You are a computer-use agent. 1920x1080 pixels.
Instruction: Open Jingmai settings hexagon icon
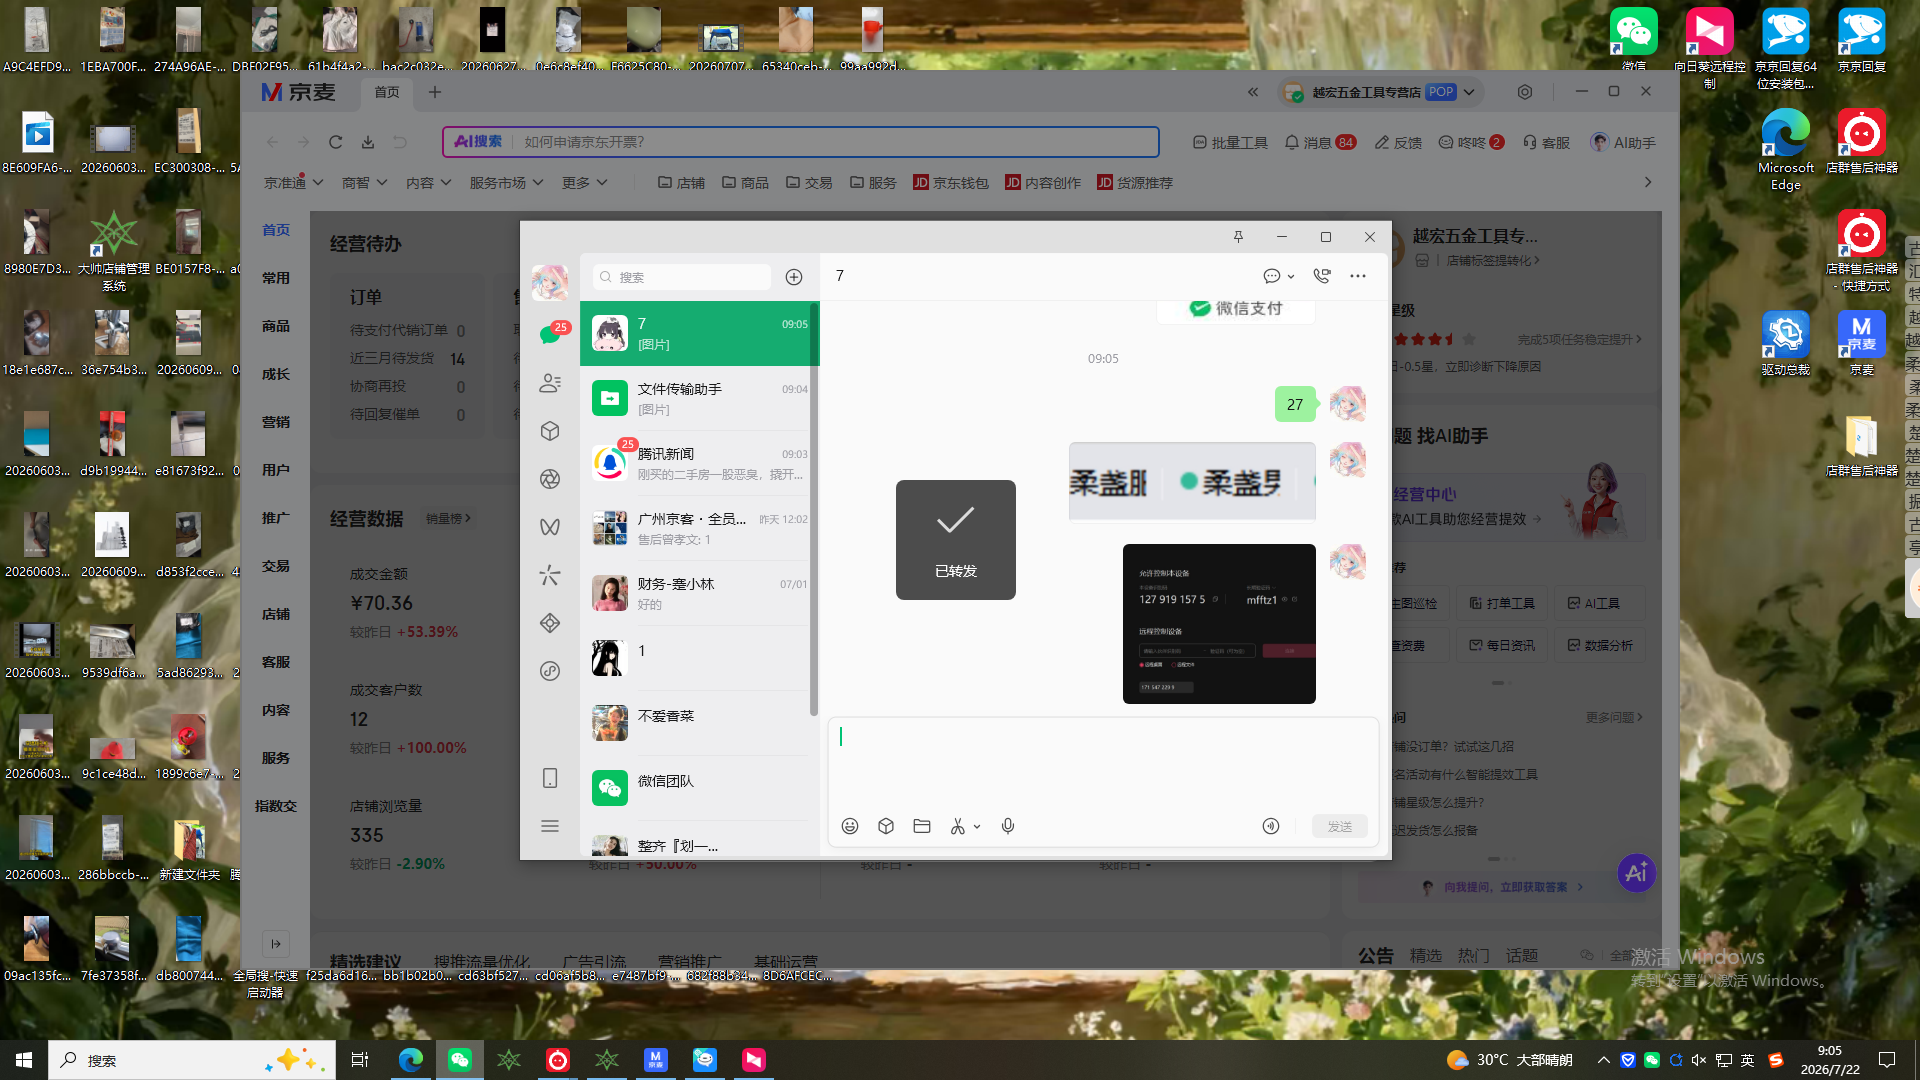pos(1525,92)
